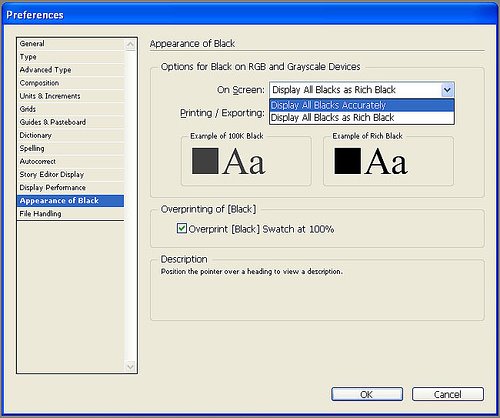
Task: Click the OK button
Action: pyautogui.click(x=367, y=394)
